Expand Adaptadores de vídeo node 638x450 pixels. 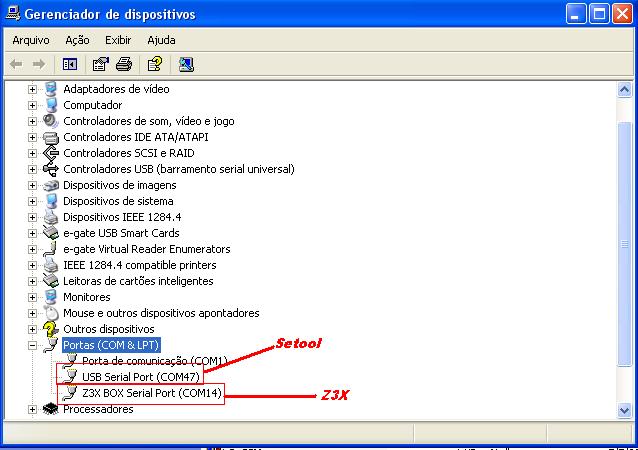32,89
